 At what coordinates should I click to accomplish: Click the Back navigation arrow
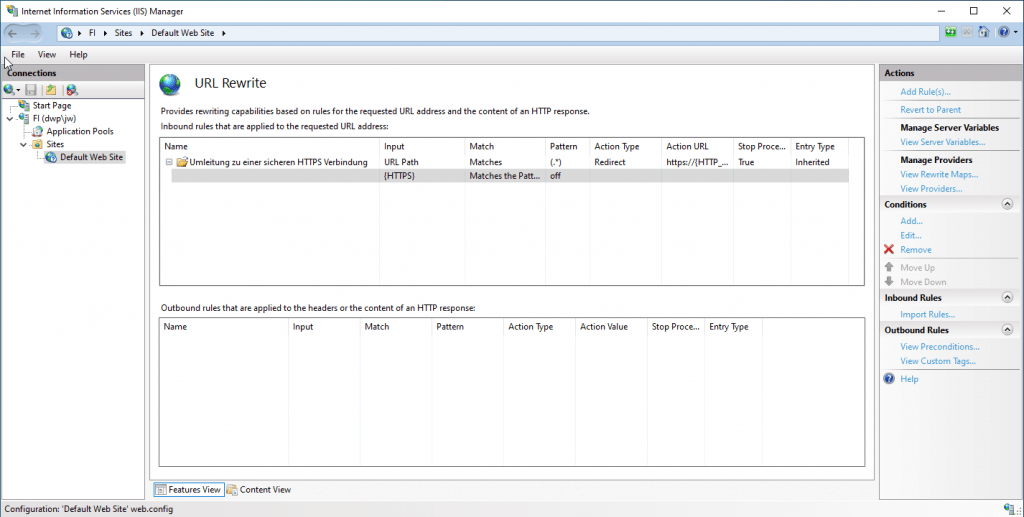(12, 33)
